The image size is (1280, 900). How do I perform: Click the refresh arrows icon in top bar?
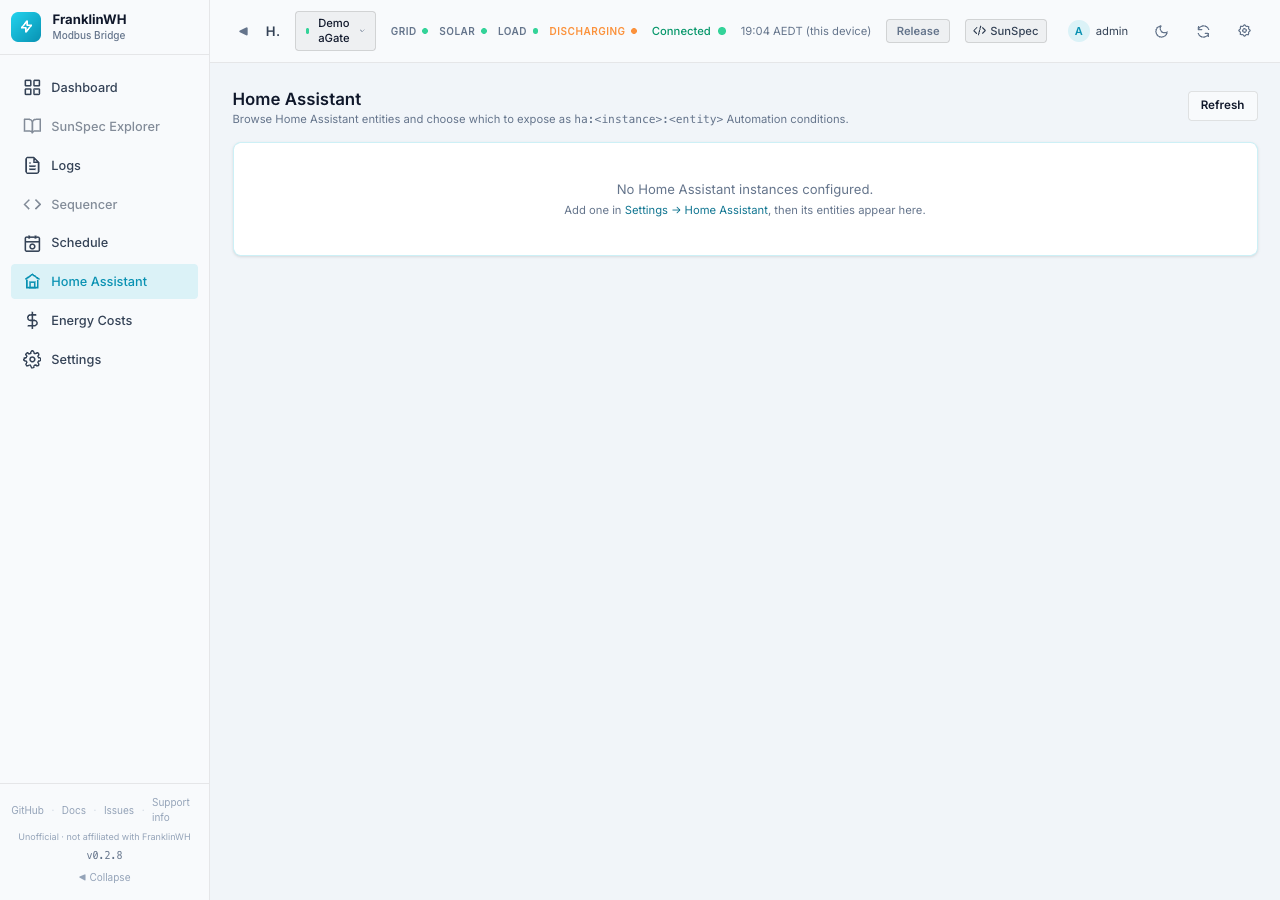coord(1203,31)
